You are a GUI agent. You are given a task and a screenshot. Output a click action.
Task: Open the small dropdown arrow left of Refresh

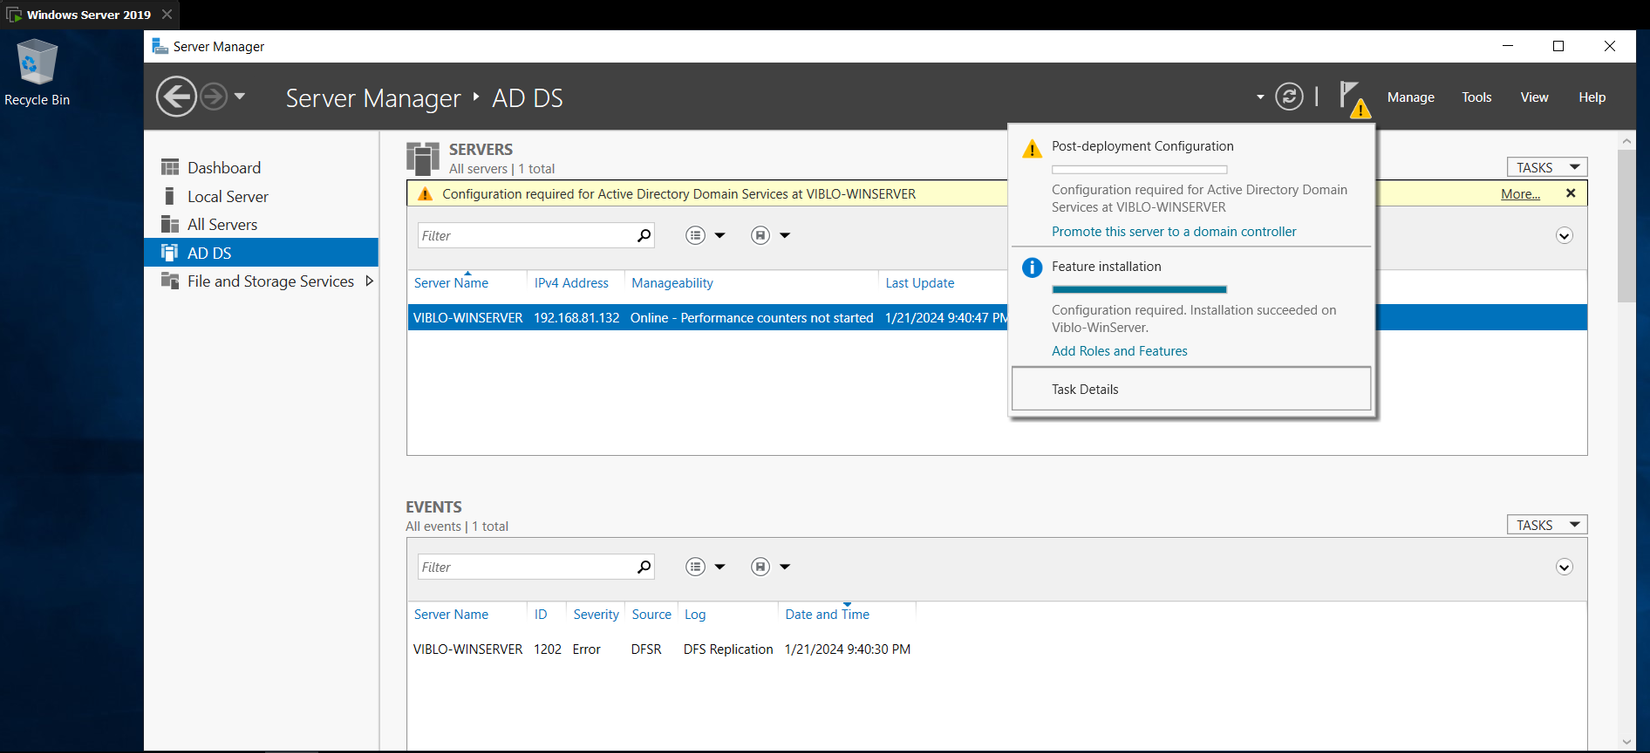[1260, 97]
